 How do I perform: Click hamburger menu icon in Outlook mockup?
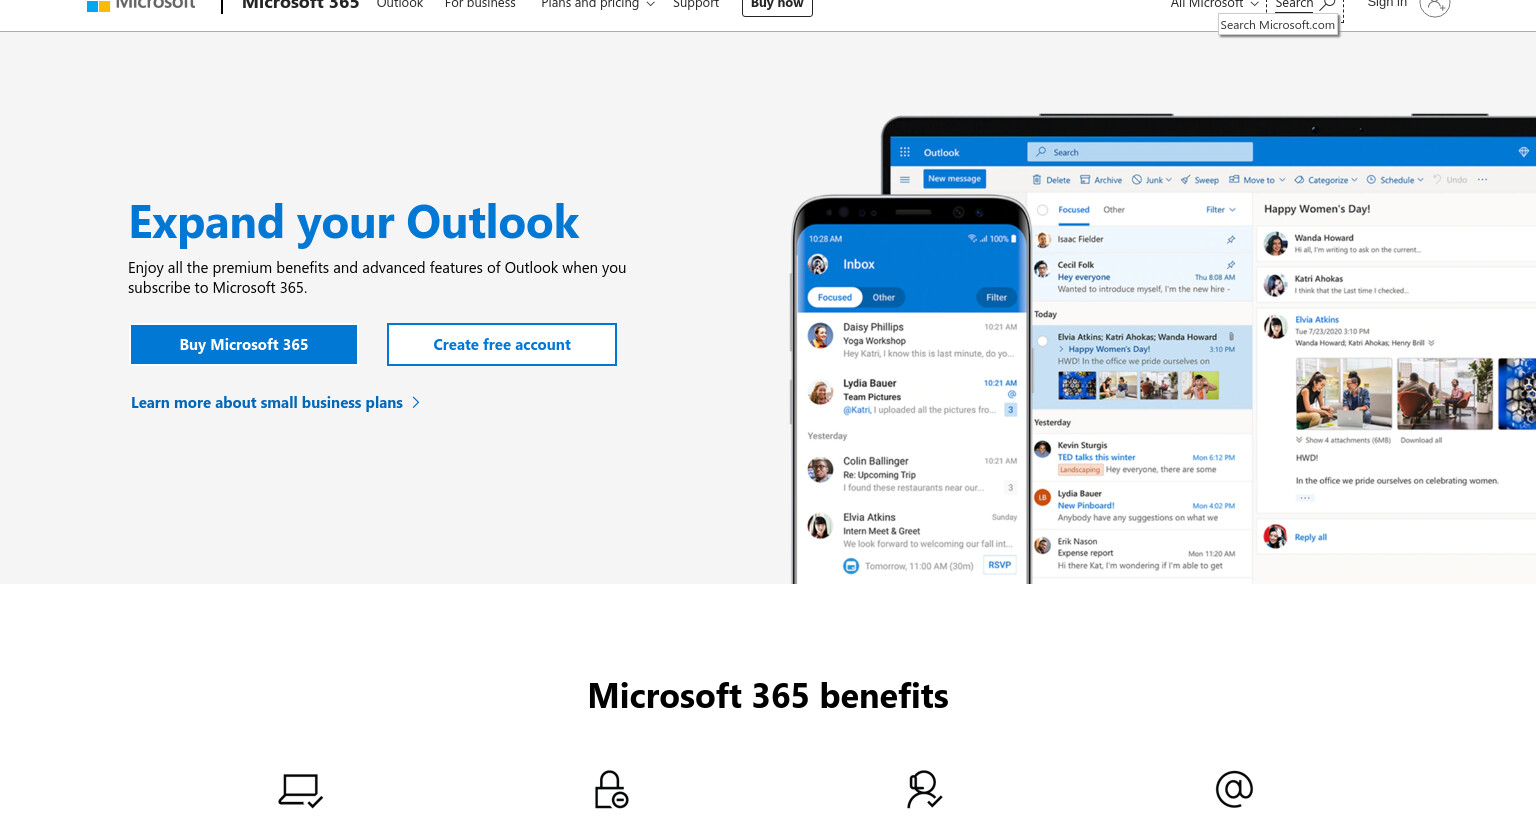[x=905, y=179]
